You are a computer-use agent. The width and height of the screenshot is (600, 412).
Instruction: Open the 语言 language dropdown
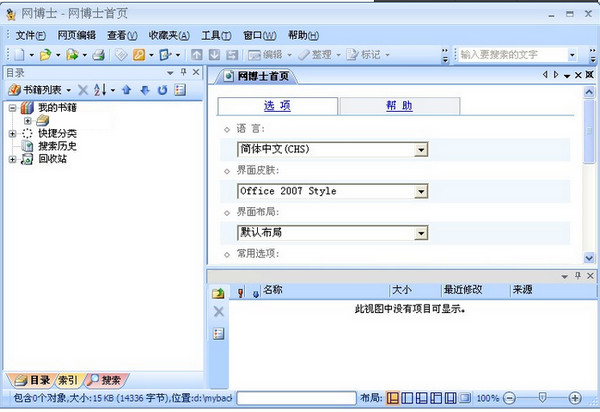pyautogui.click(x=421, y=150)
